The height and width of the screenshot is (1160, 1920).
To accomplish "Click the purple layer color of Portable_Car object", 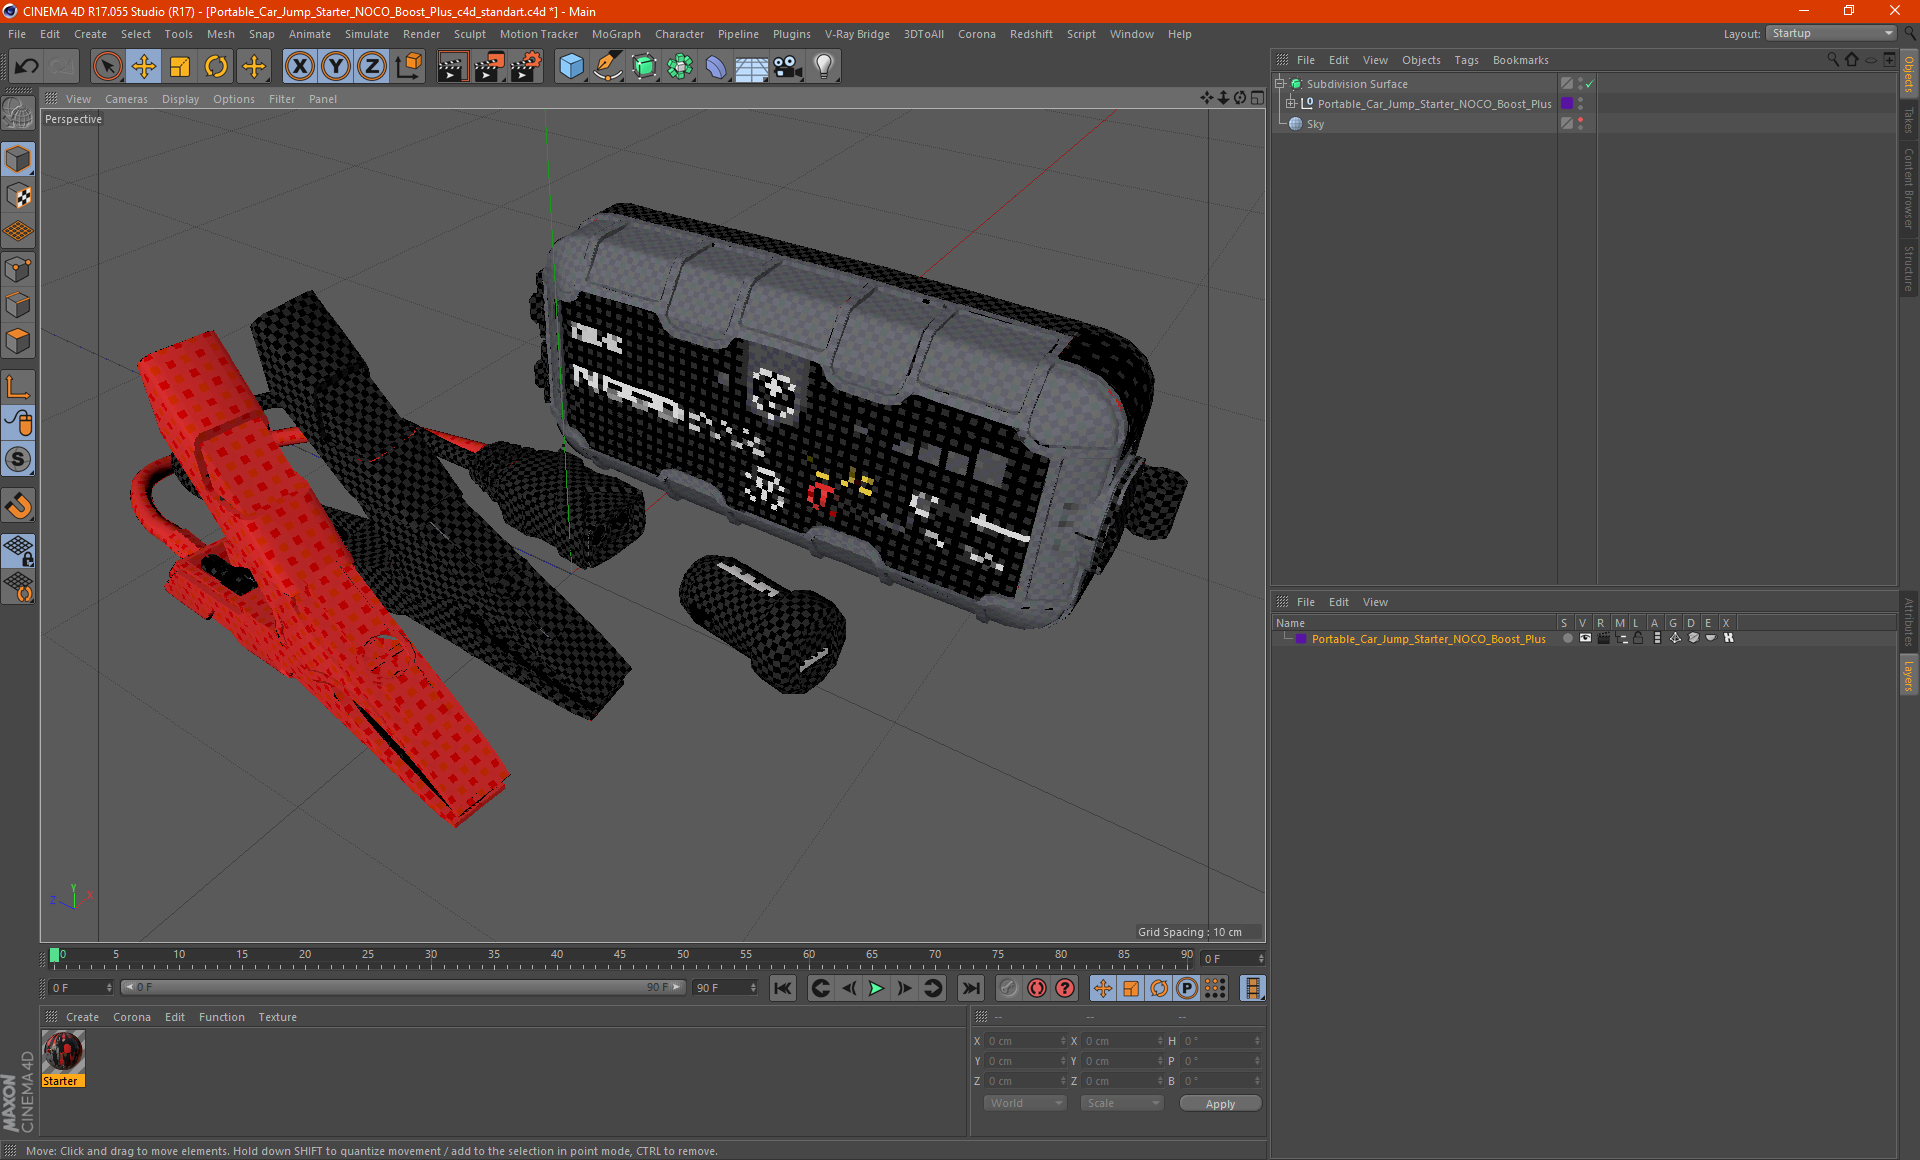I will click(1567, 104).
